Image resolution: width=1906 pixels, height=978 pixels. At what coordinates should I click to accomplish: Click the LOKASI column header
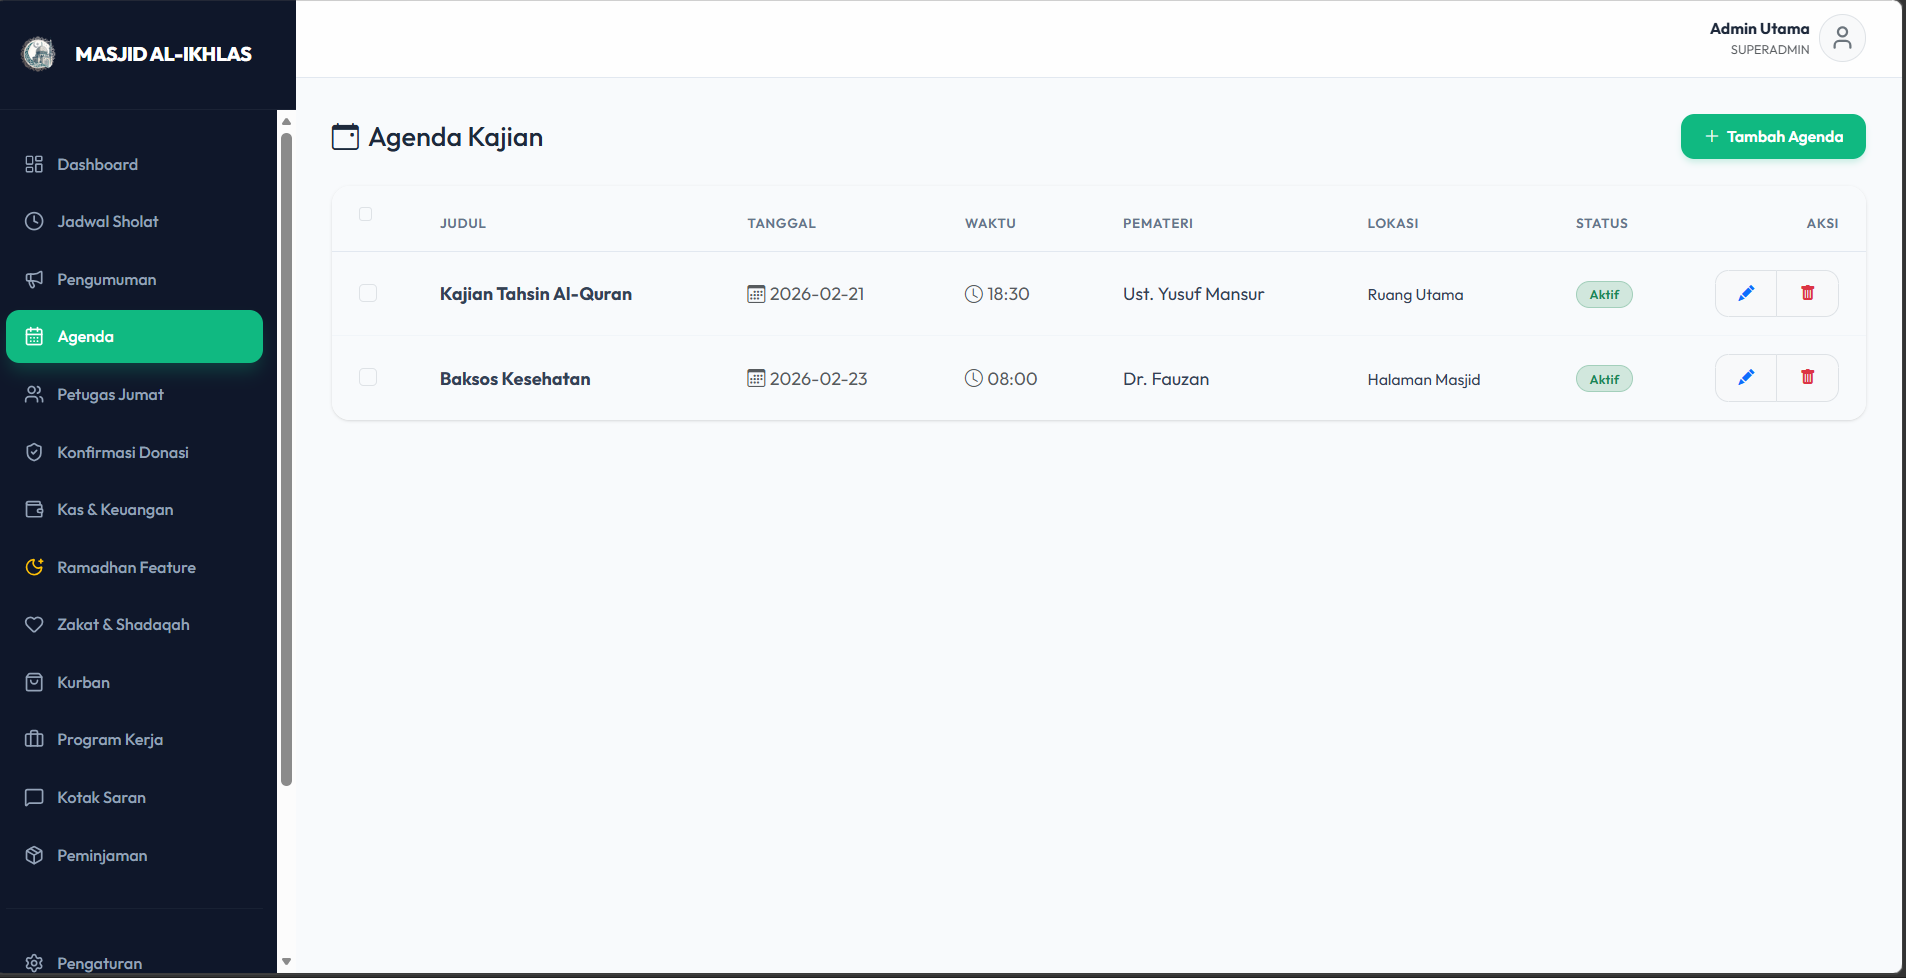1393,223
